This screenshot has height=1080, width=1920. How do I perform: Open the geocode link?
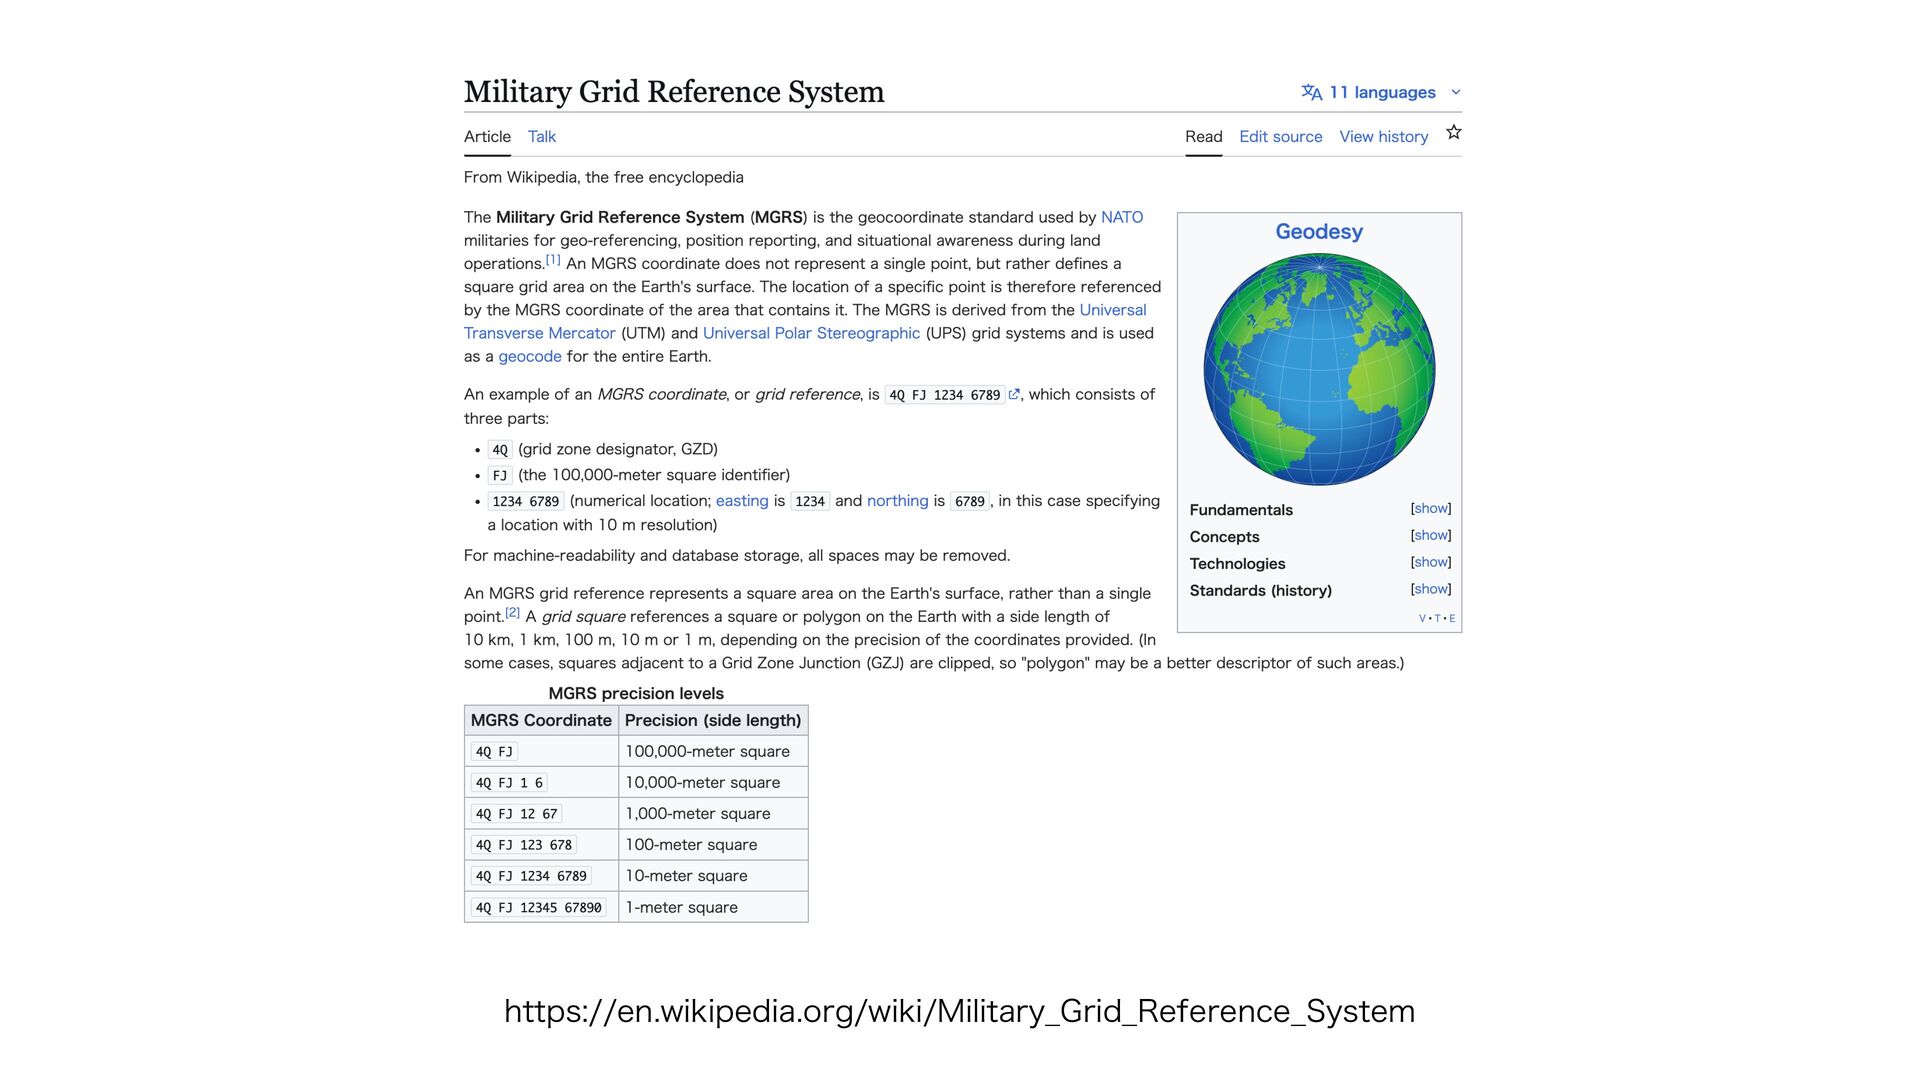[x=530, y=356]
